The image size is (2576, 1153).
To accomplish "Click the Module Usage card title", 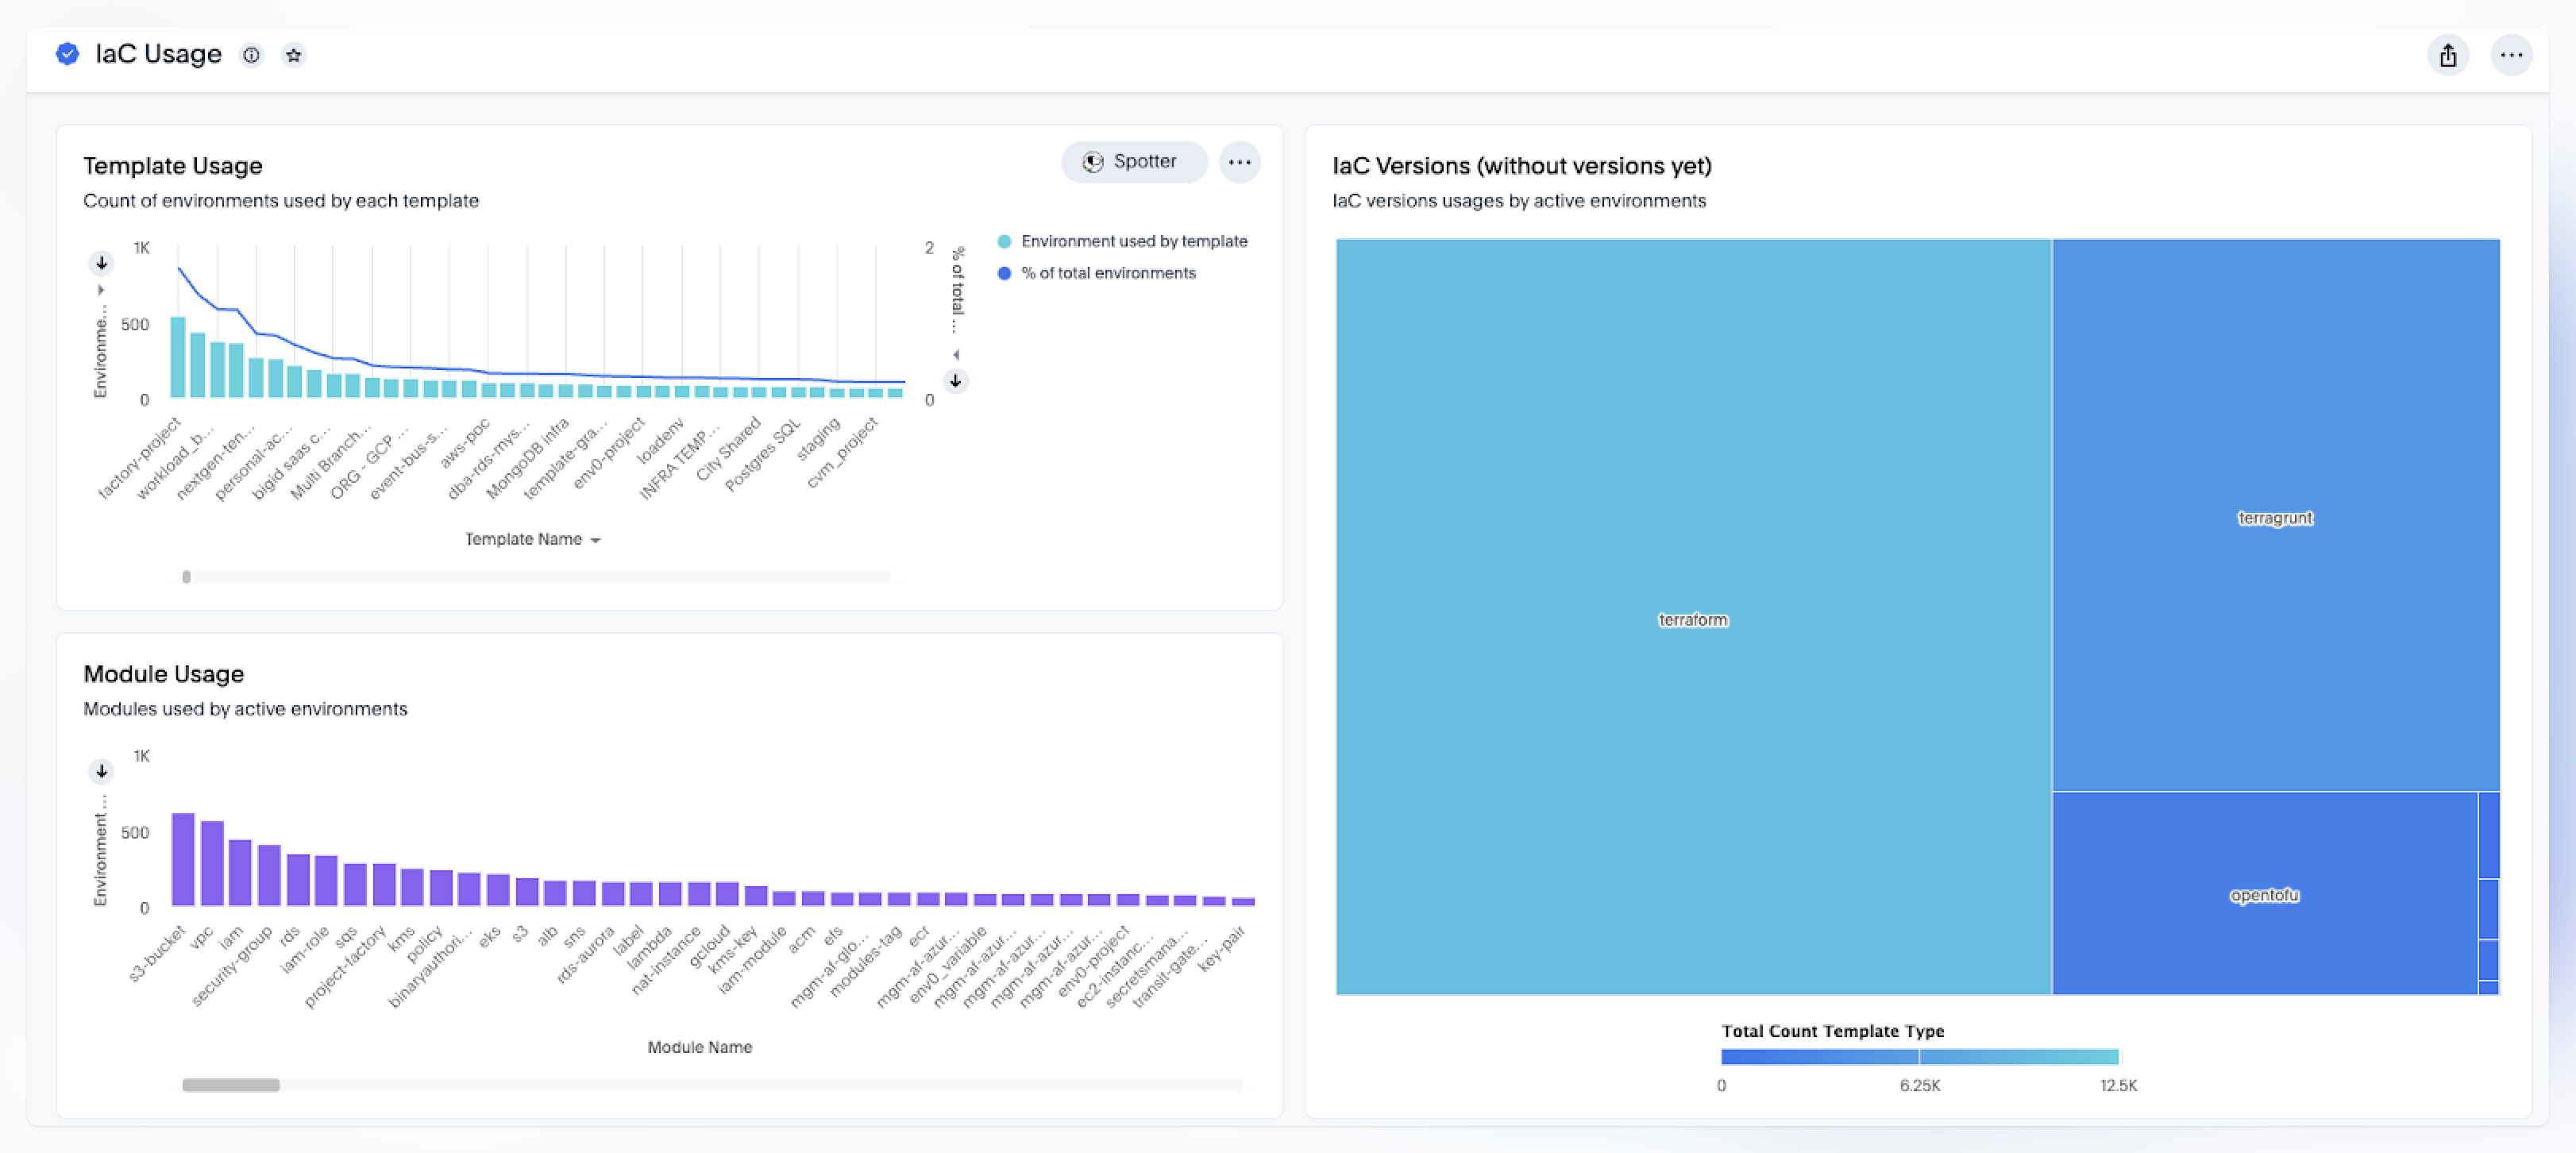I will (x=164, y=674).
